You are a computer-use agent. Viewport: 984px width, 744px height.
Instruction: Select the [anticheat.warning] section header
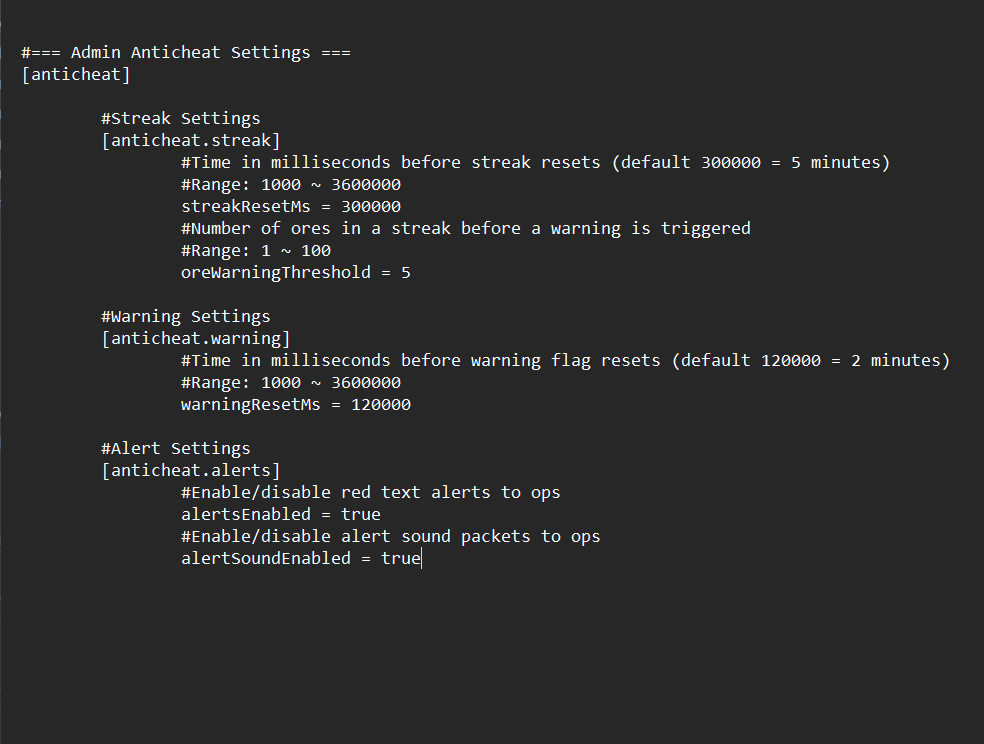[x=195, y=338]
